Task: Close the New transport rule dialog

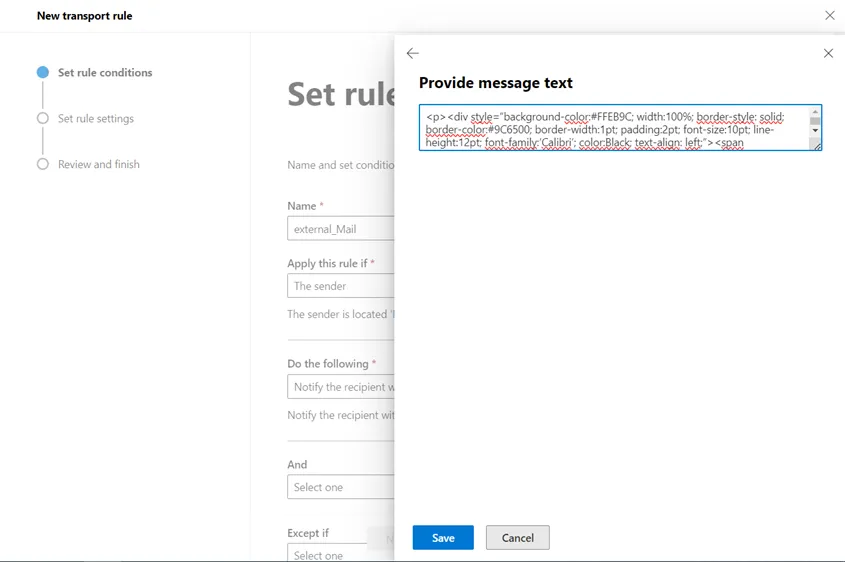Action: pyautogui.click(x=829, y=16)
